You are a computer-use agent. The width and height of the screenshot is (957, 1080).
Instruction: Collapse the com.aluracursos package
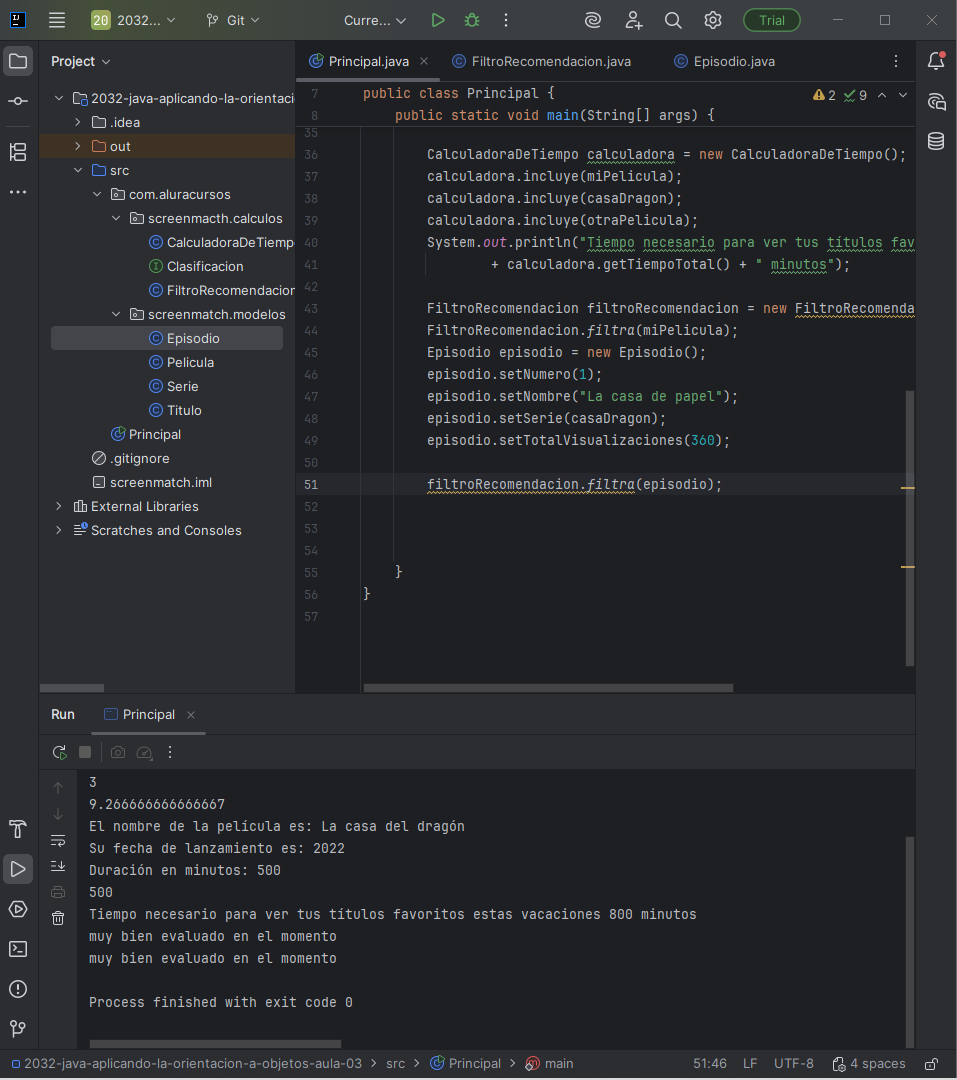point(97,194)
